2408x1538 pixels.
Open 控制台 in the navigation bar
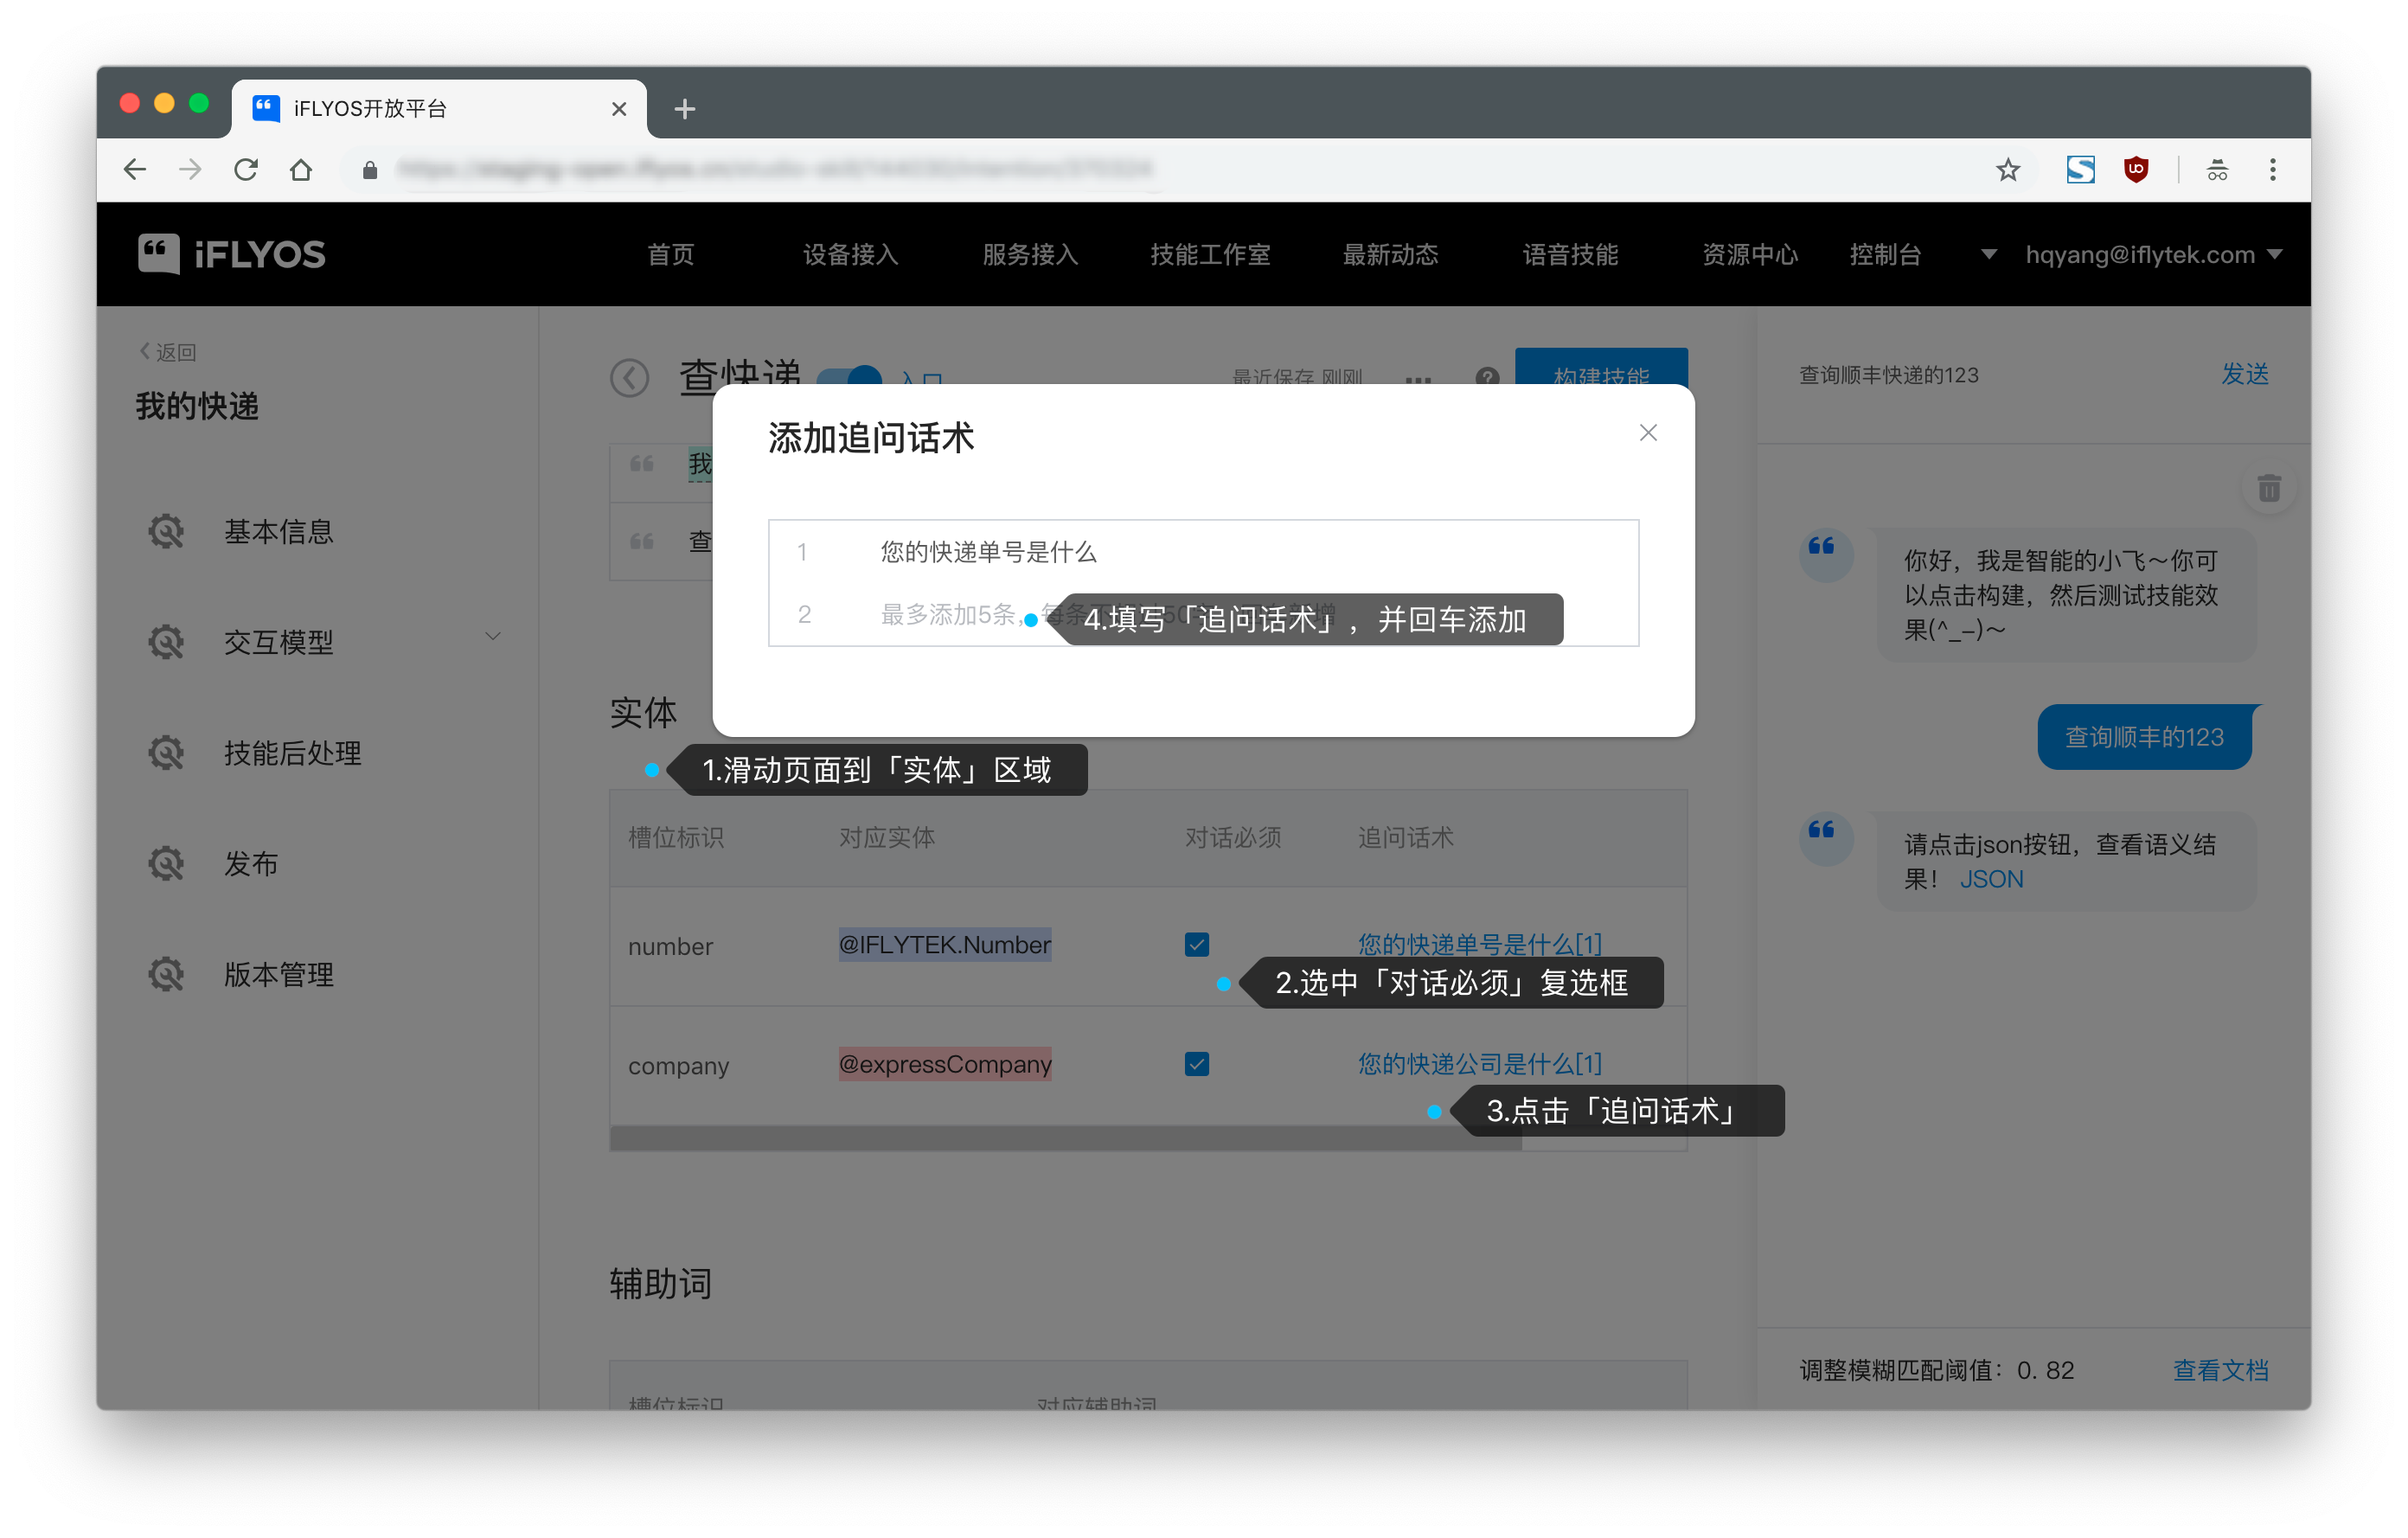pos(1885,254)
